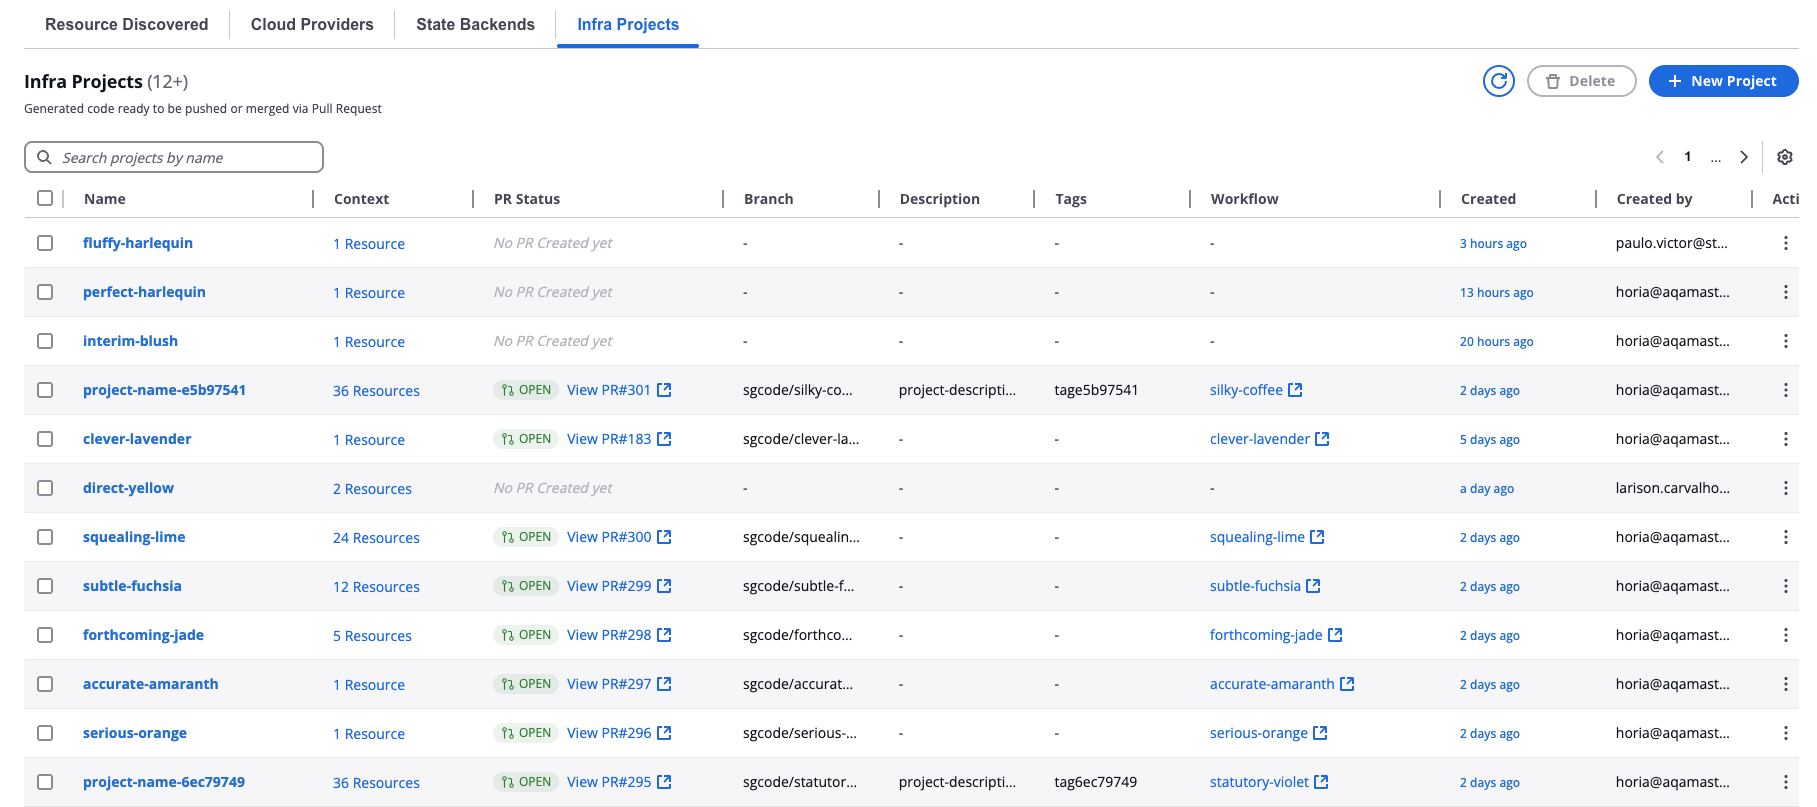1817x807 pixels.
Task: Open actions menu for accurate-amaranth row
Action: pyautogui.click(x=1786, y=684)
